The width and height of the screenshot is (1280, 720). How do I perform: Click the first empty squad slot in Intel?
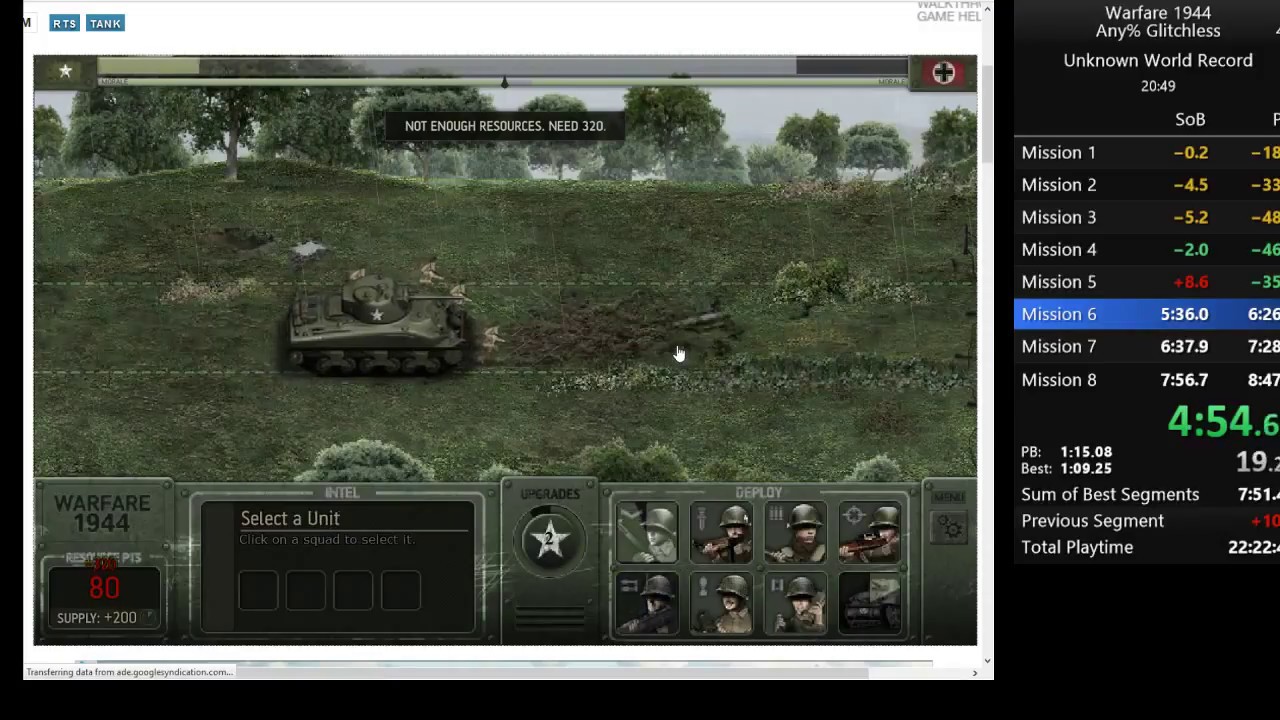258,591
